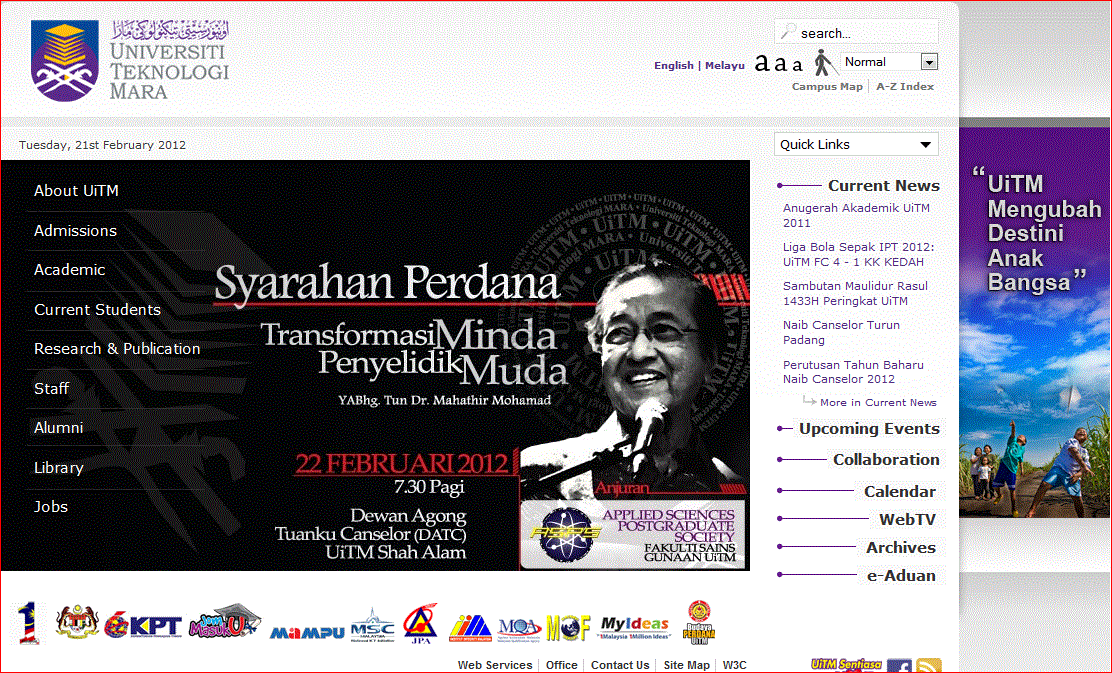Open the Library menu item
Screen dimensions: 1112x673
coord(59,468)
